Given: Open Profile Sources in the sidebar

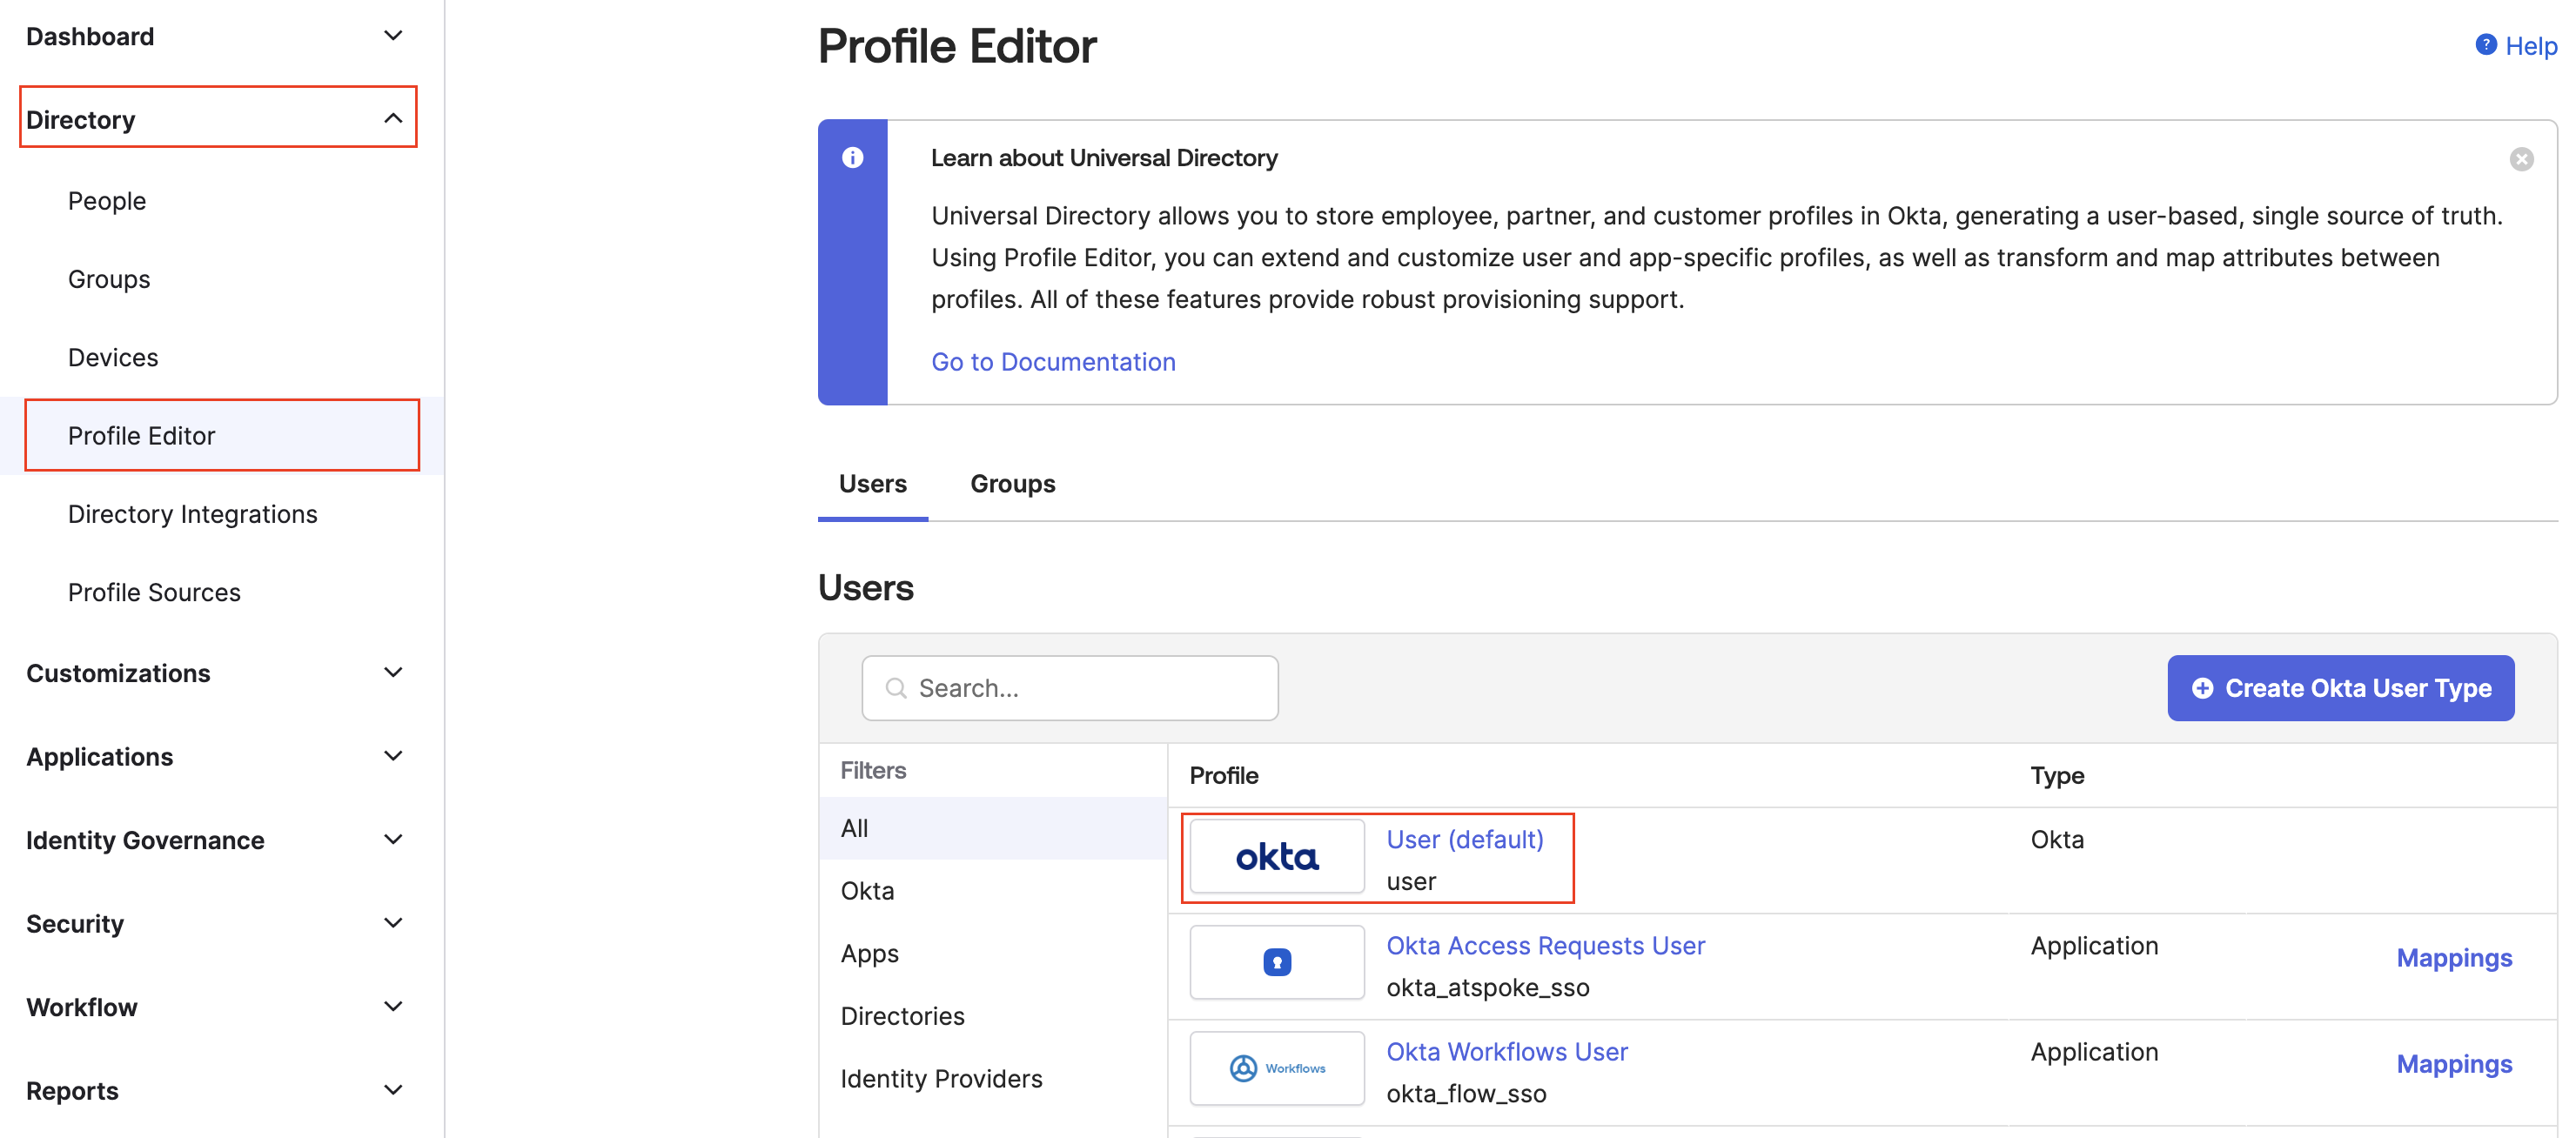Looking at the screenshot, I should (154, 592).
